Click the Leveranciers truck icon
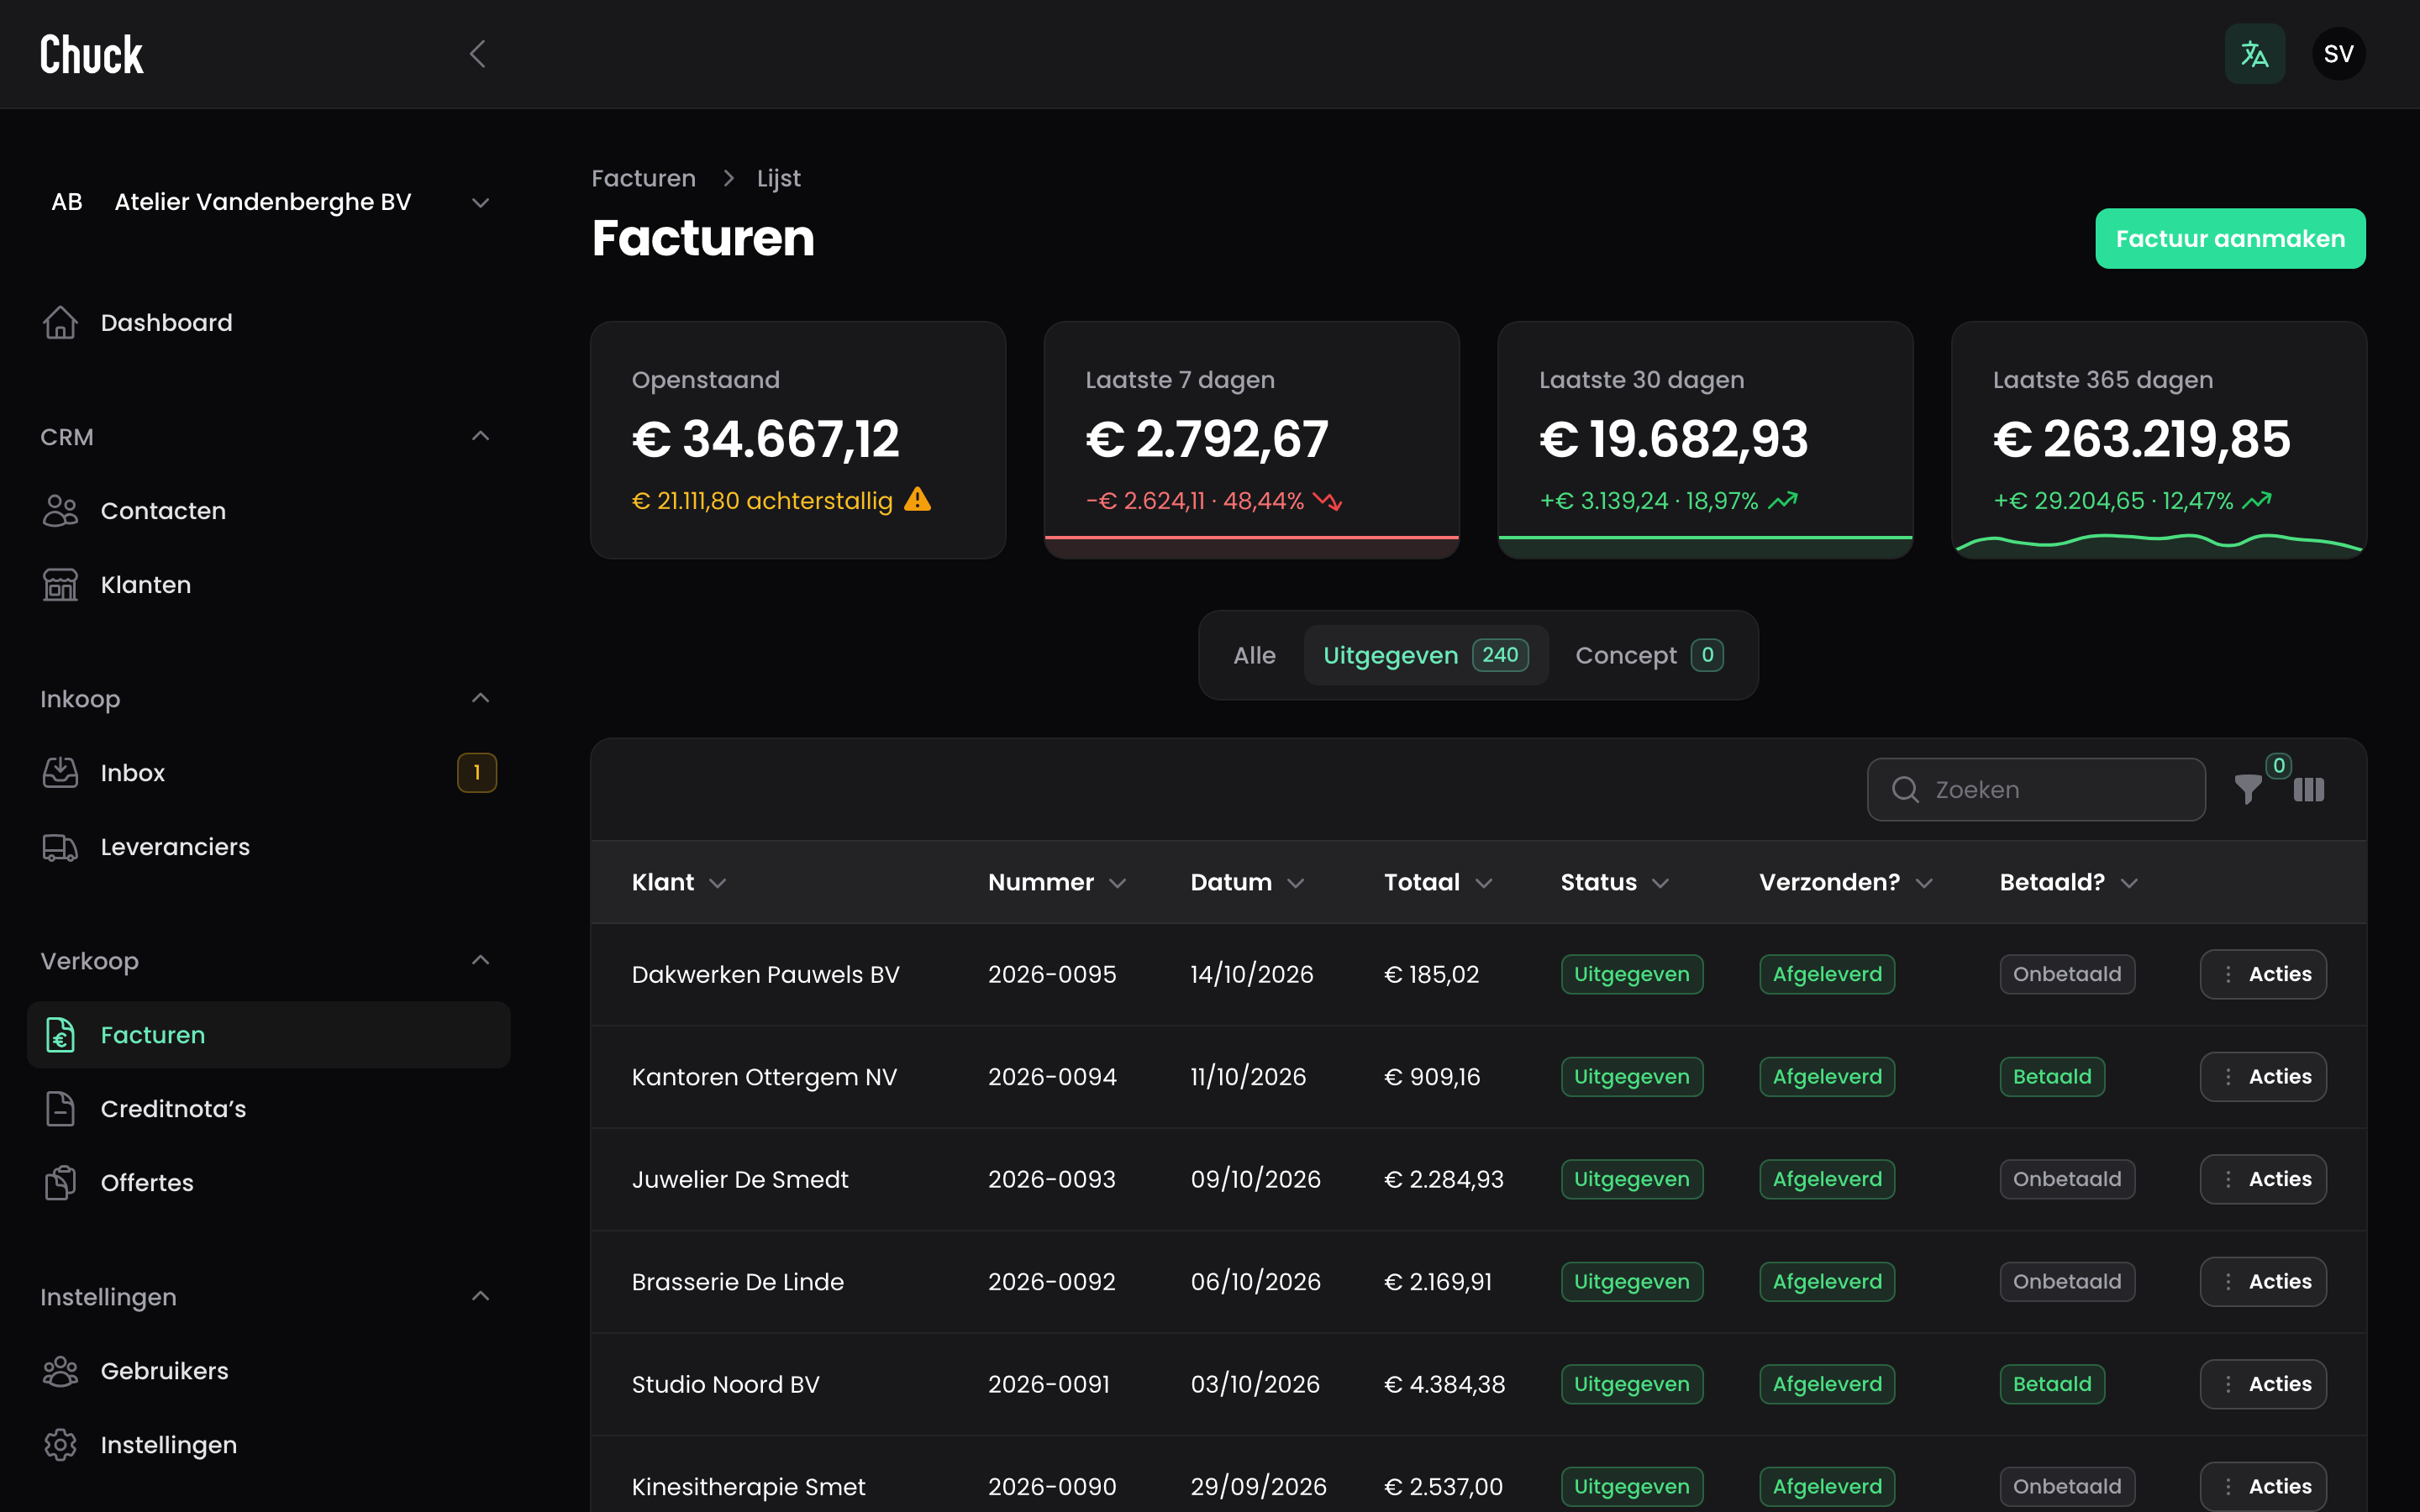The image size is (2420, 1512). point(60,847)
